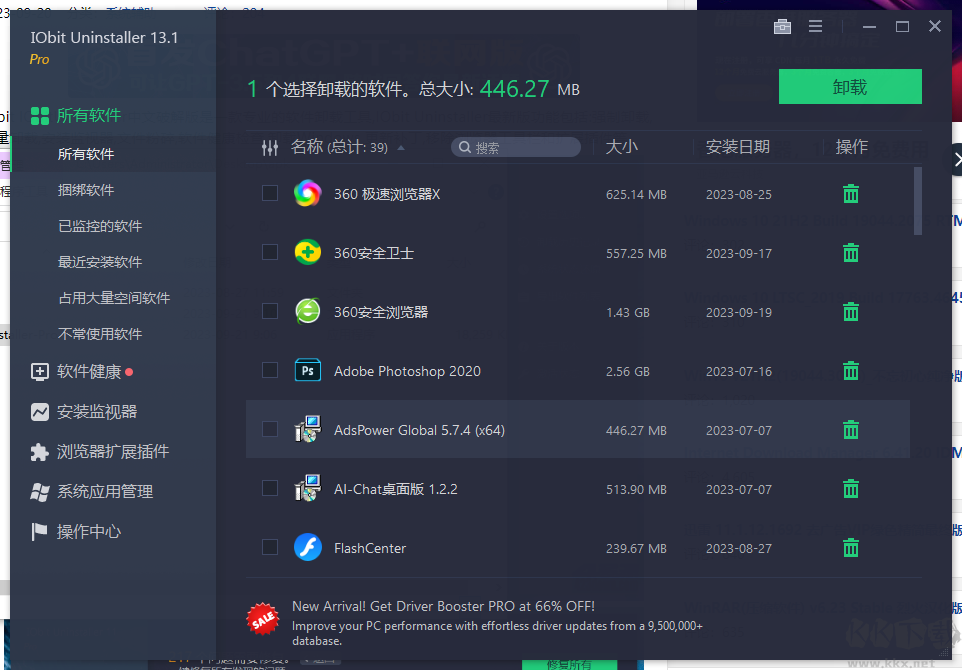Toggle the AdsPower Global 5.7.4 checkbox

click(270, 429)
